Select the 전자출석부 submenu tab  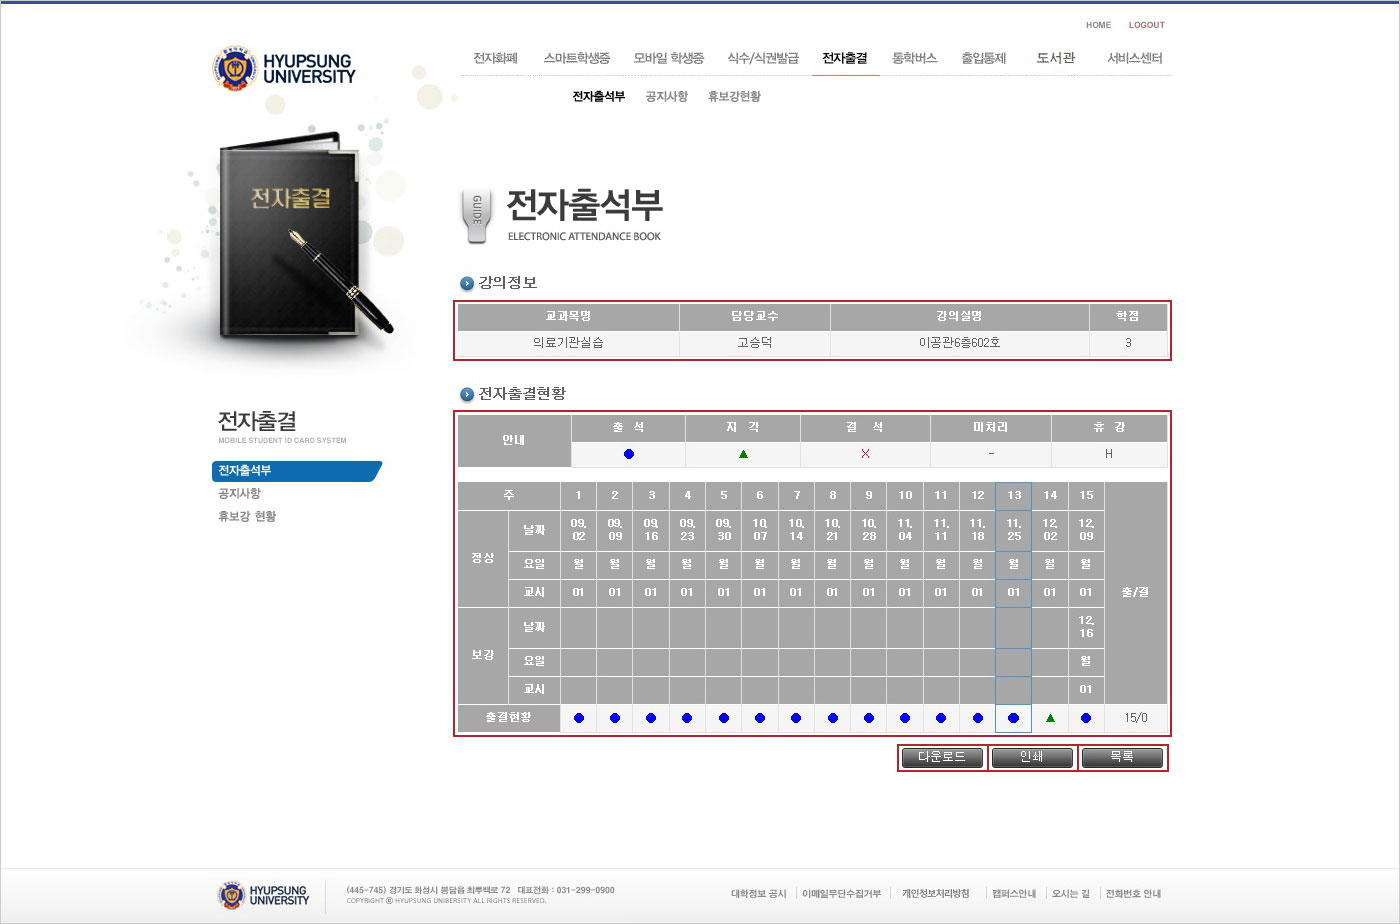pos(599,96)
